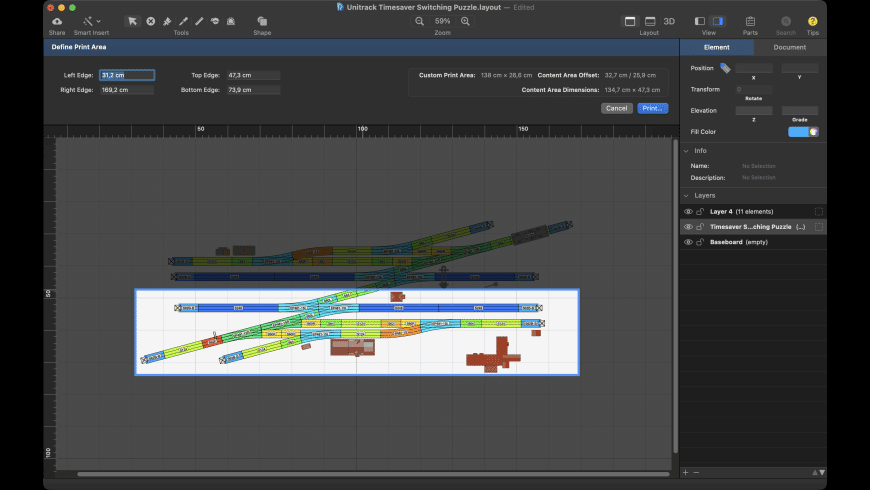Viewport: 870px width, 490px height.
Task: Click the Print... button
Action: pos(652,108)
